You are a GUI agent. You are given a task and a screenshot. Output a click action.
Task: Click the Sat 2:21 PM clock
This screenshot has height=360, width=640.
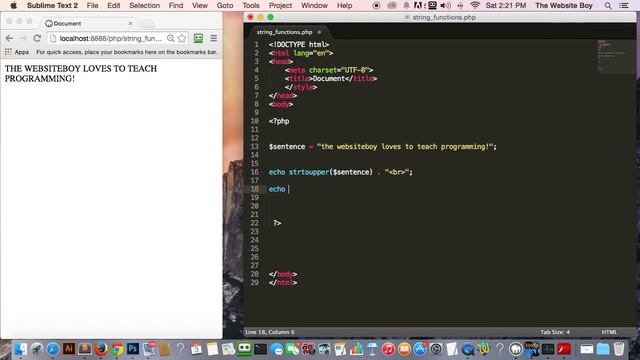[x=506, y=5]
